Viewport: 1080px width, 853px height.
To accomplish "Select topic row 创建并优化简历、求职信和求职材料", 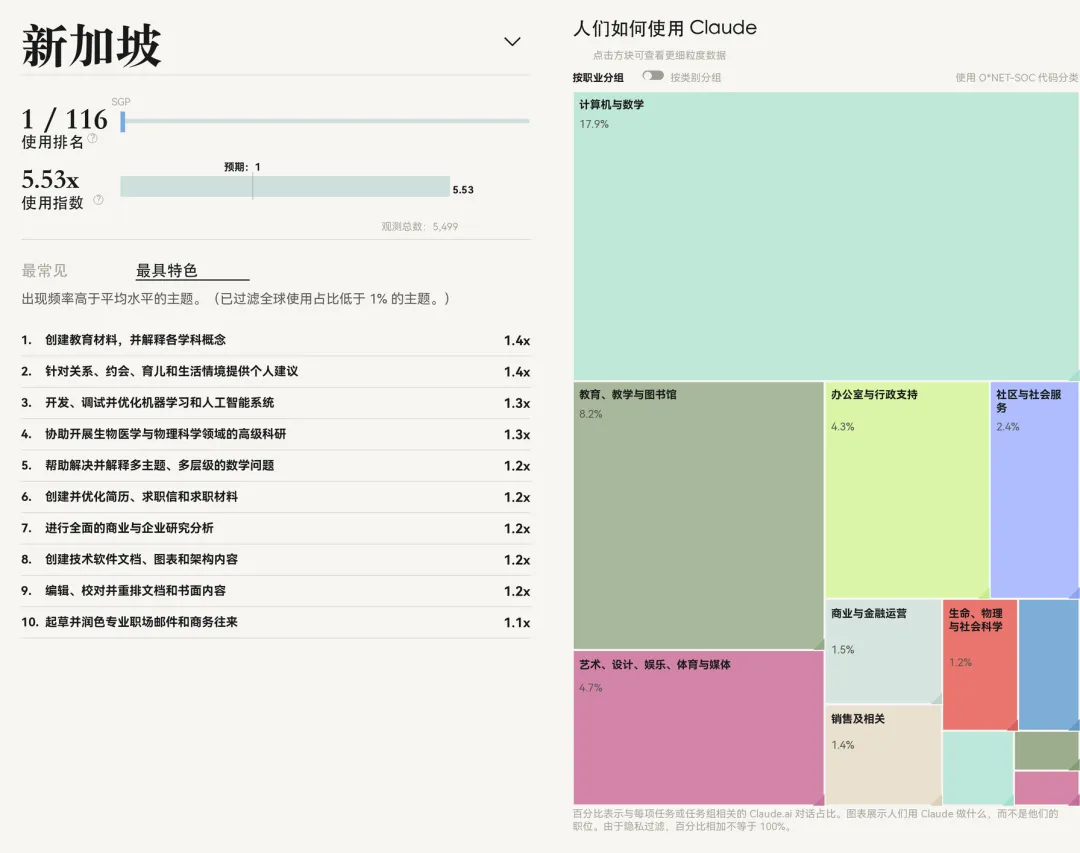I will coord(276,497).
